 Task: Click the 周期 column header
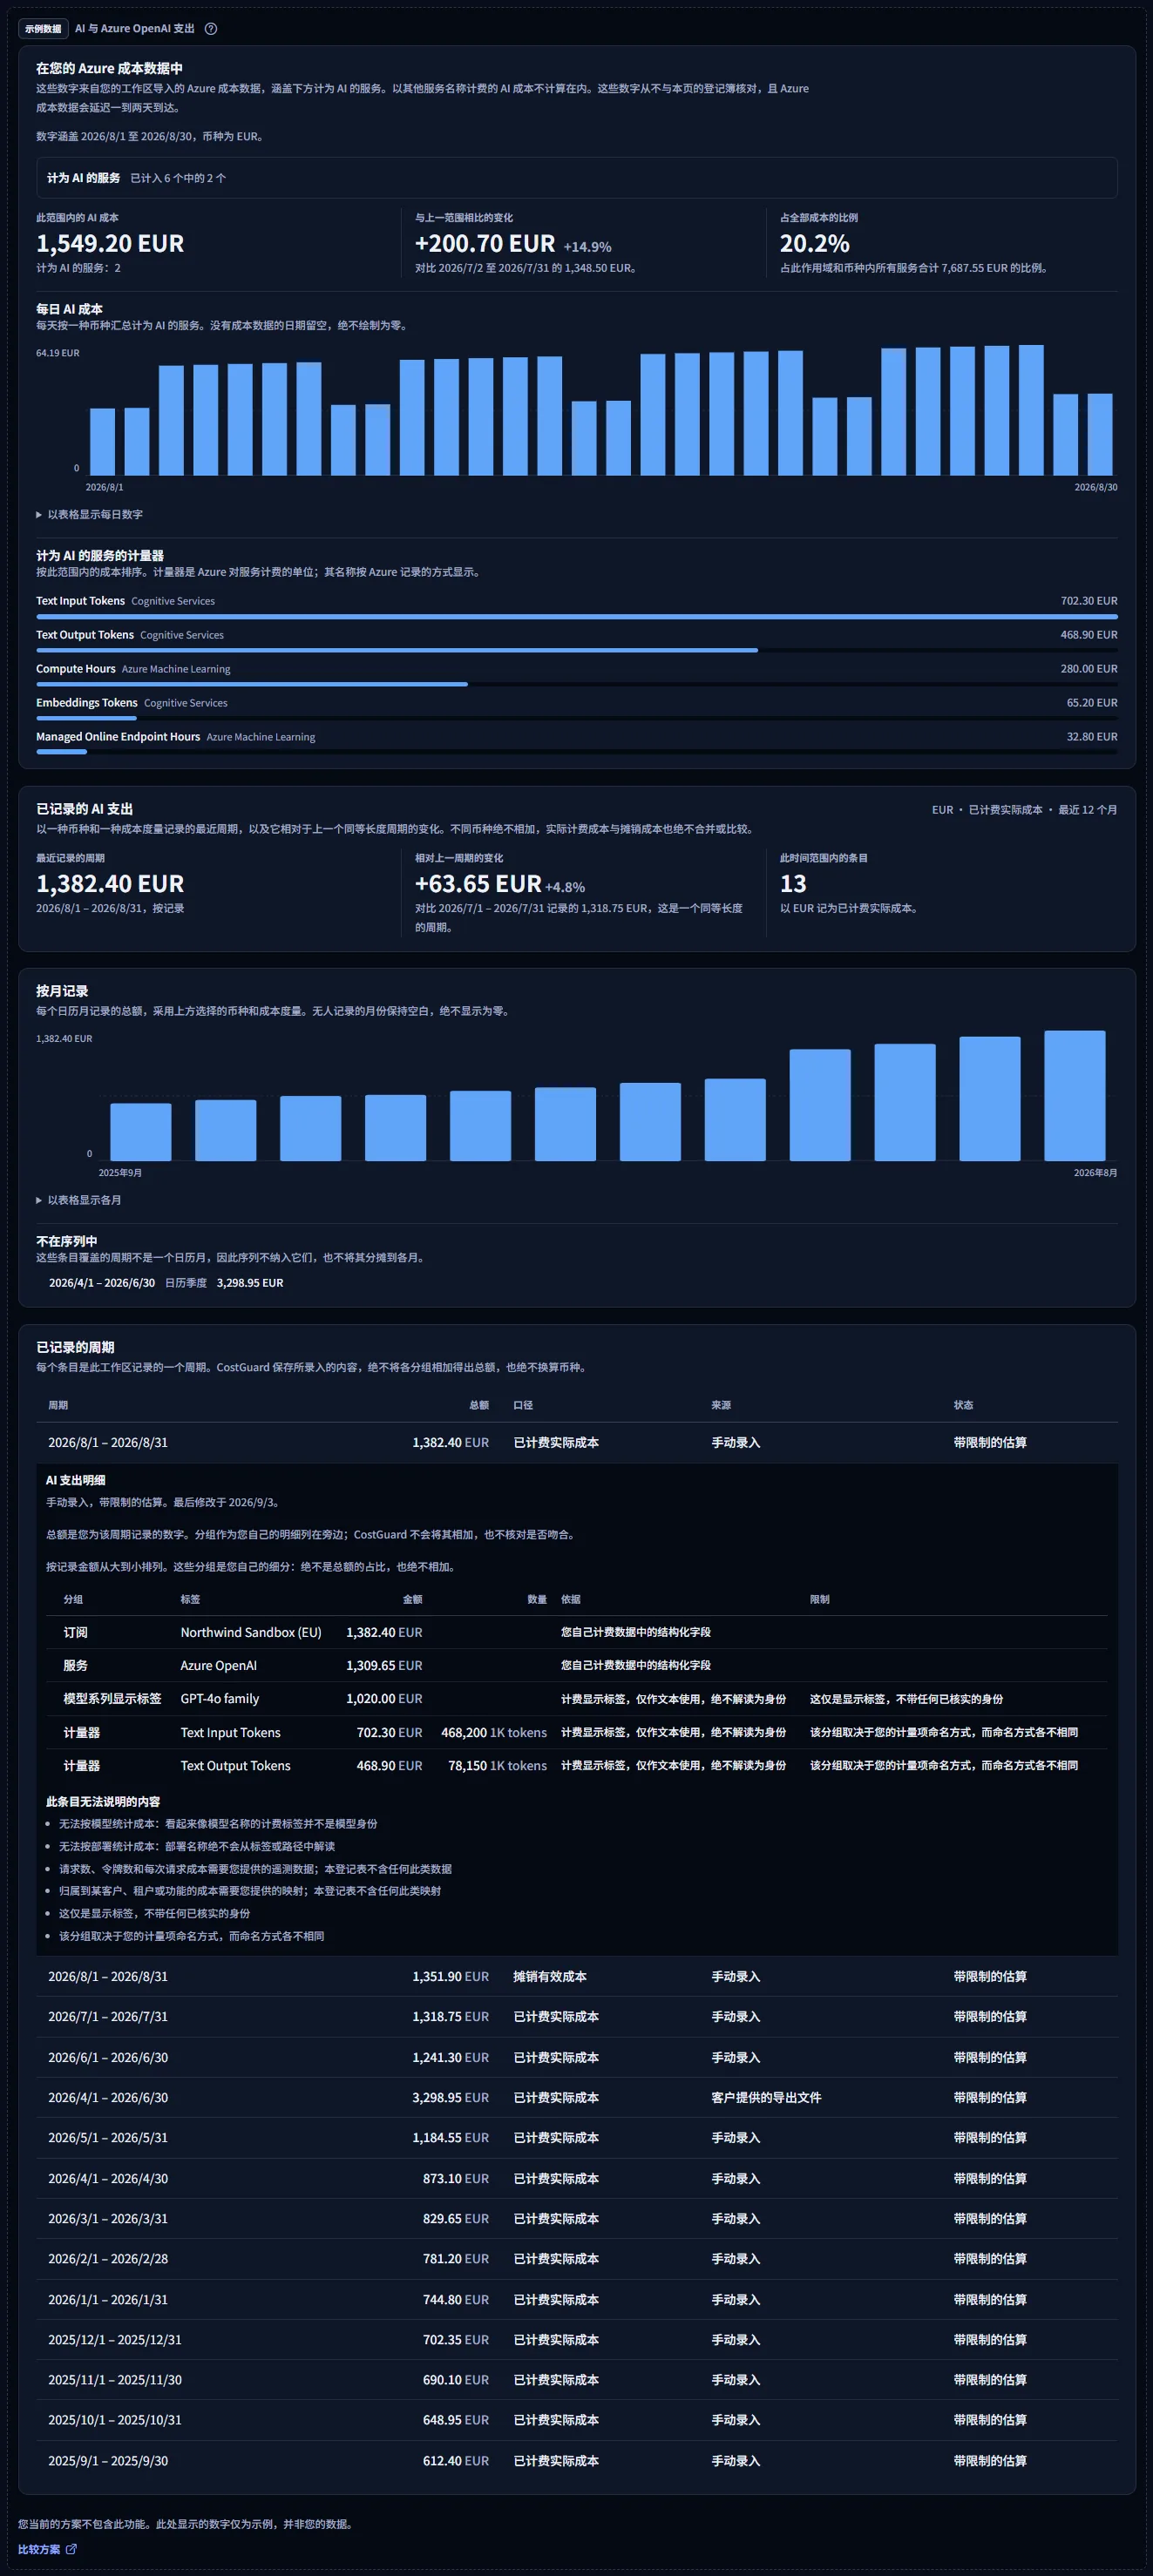coord(58,1405)
